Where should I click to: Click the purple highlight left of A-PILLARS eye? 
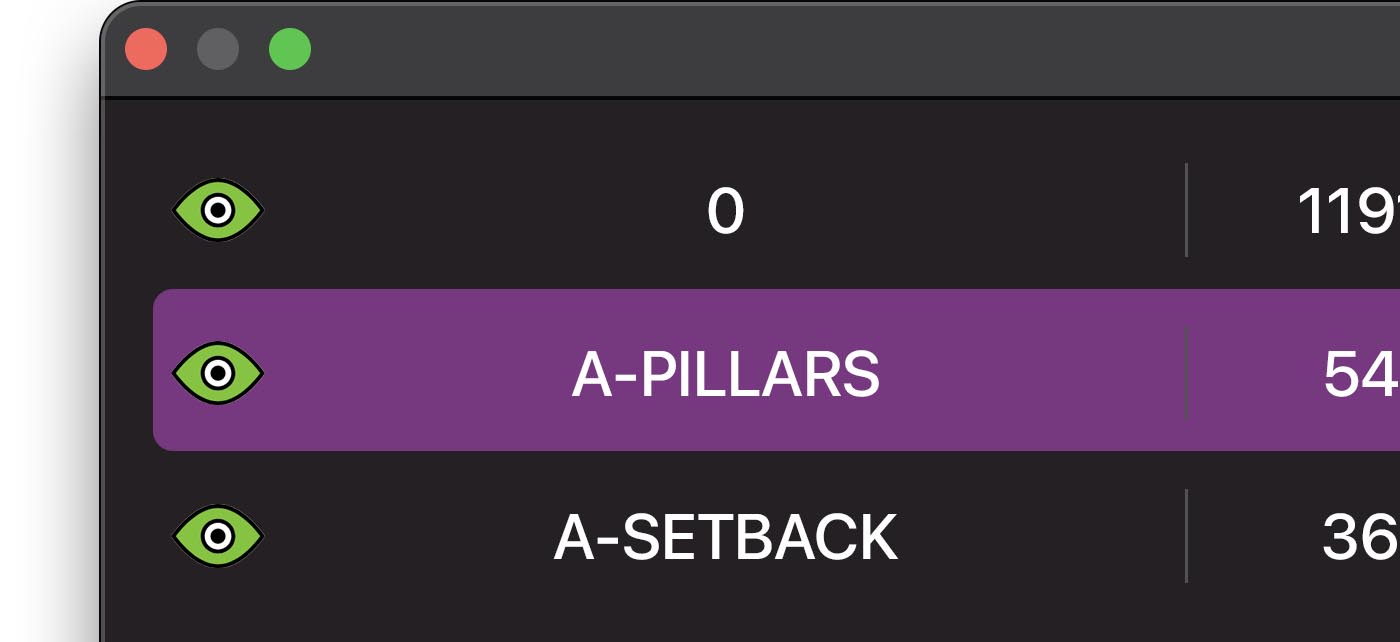click(x=163, y=372)
